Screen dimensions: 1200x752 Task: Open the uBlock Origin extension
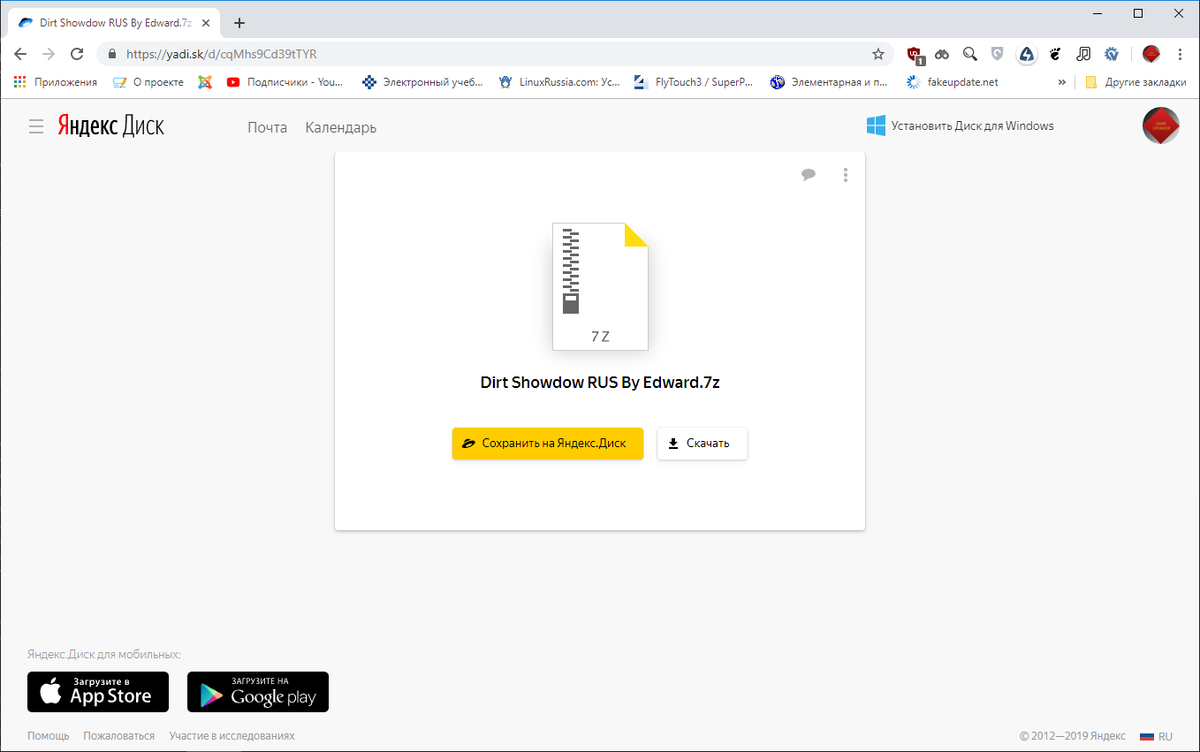pos(914,54)
